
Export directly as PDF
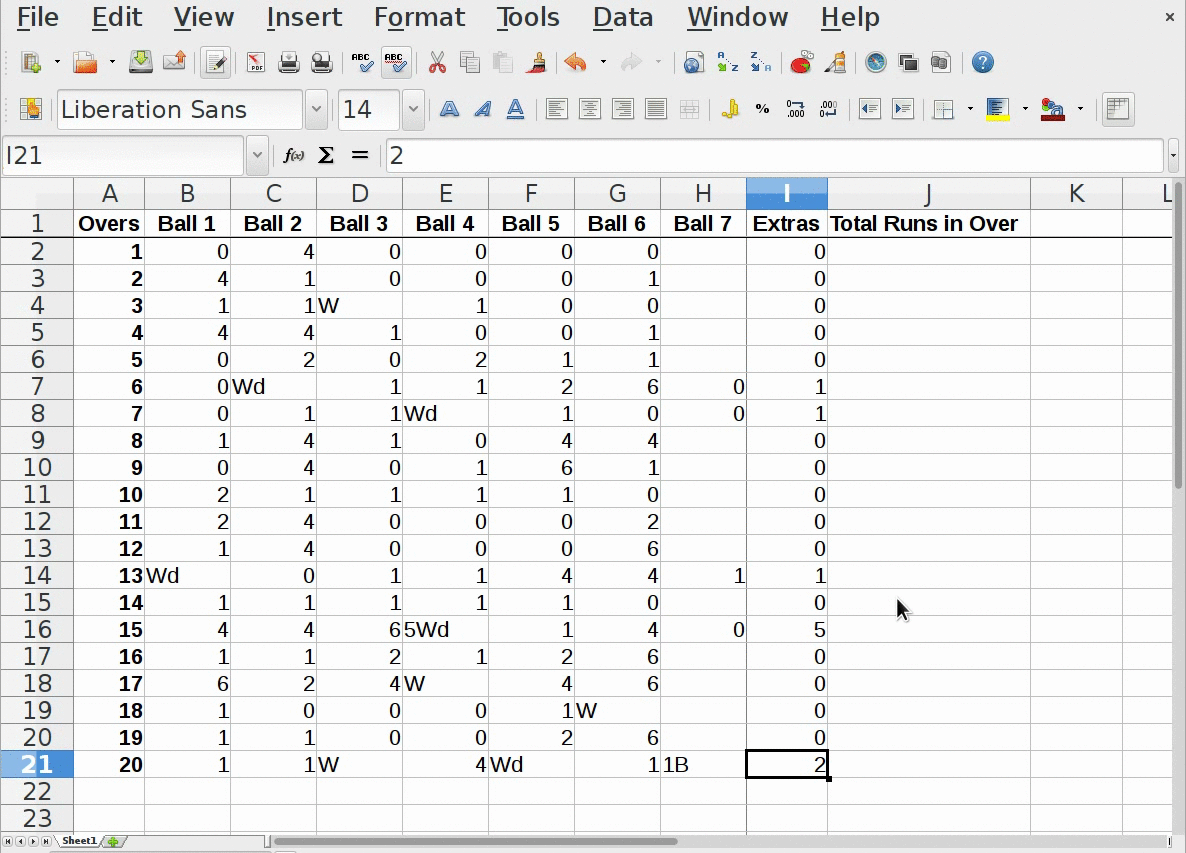(256, 63)
